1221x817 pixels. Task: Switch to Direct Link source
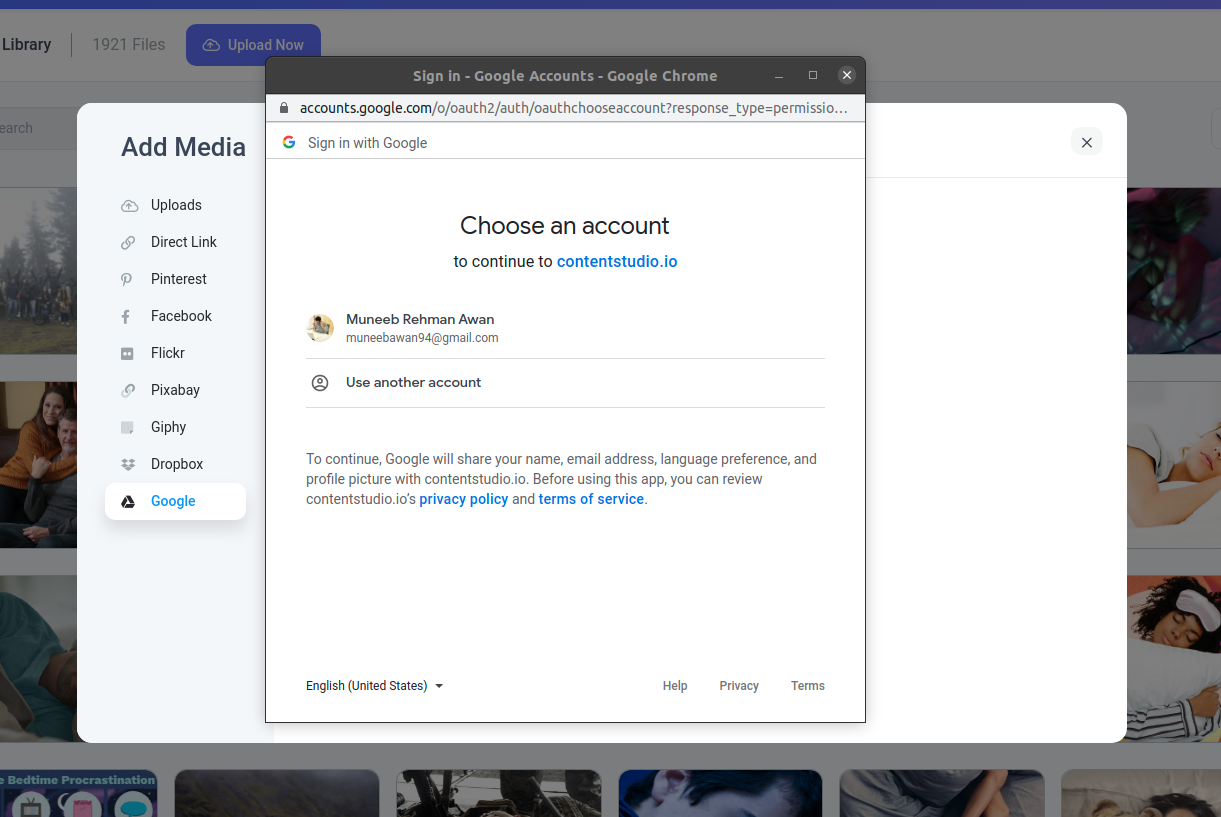(x=175, y=242)
